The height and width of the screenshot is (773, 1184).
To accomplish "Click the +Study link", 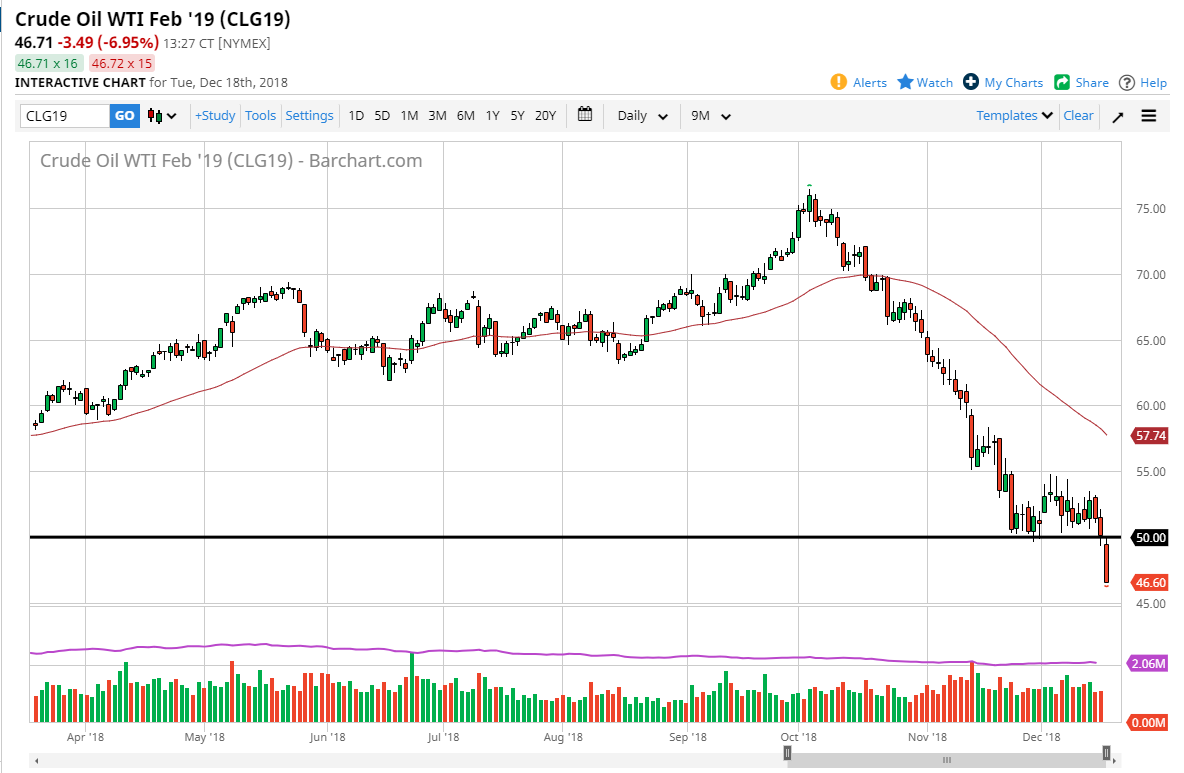I will tap(215, 115).
